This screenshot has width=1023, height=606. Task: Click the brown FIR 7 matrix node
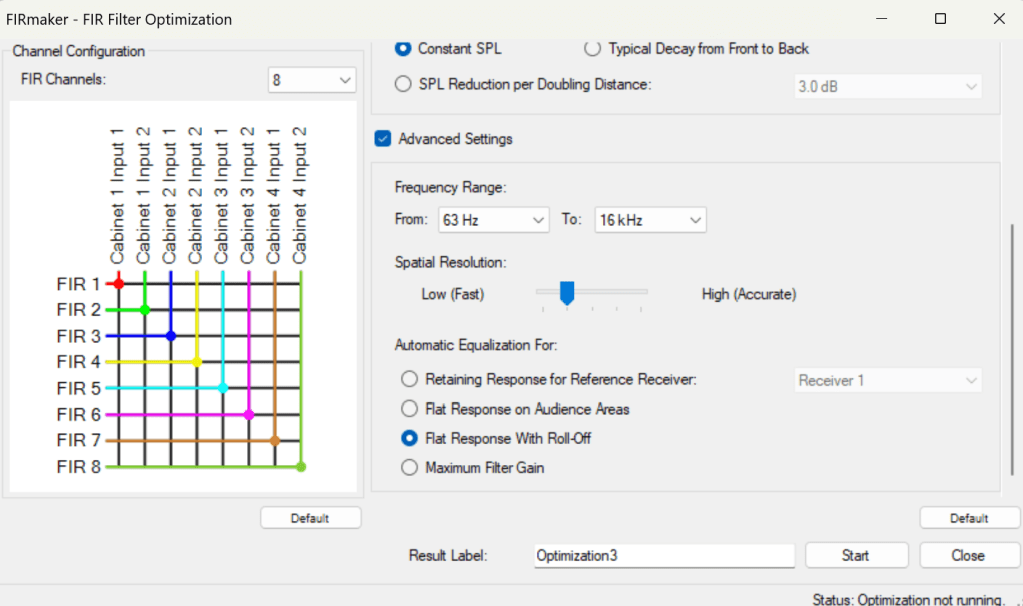click(x=275, y=440)
